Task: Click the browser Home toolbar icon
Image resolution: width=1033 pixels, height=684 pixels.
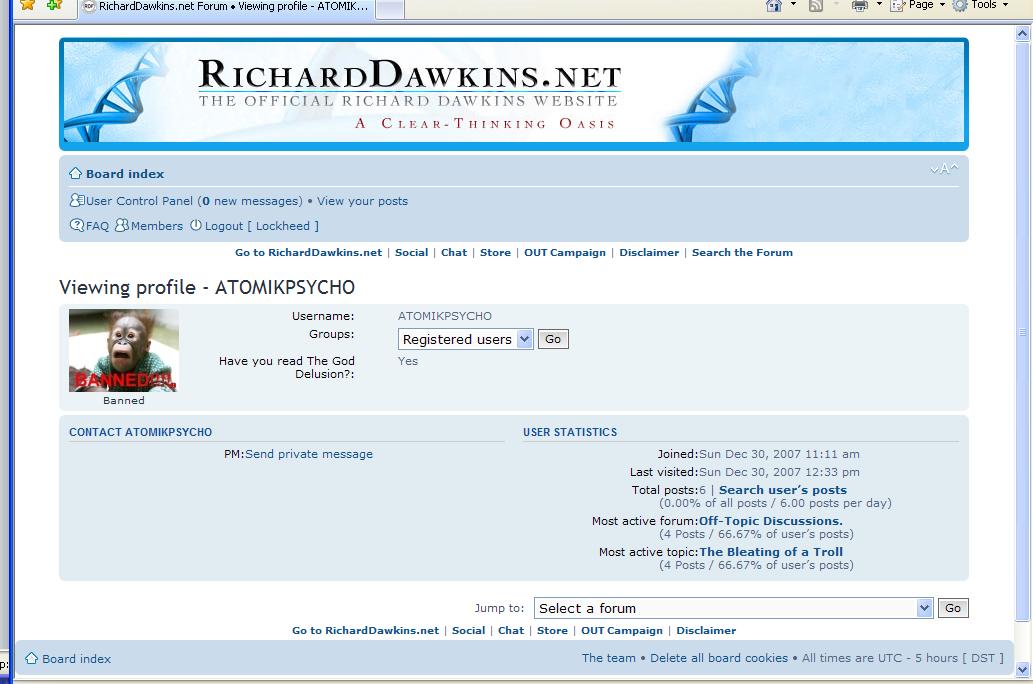Action: pos(773,6)
